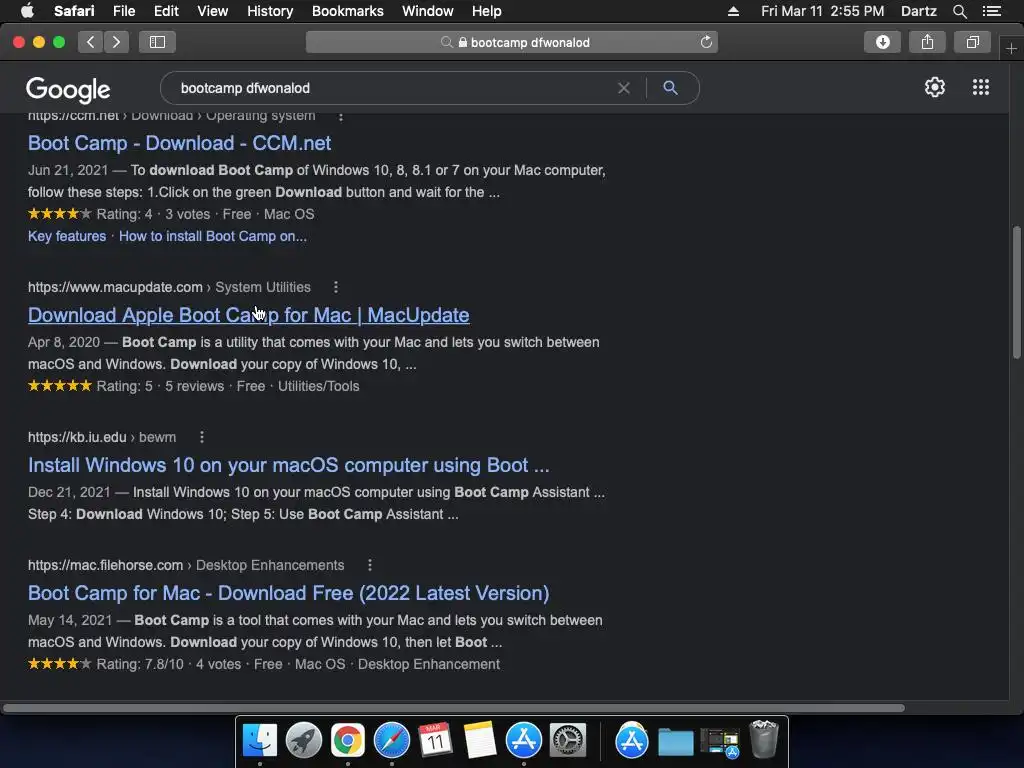Open the Help menu
The image size is (1024, 768).
coord(487,11)
